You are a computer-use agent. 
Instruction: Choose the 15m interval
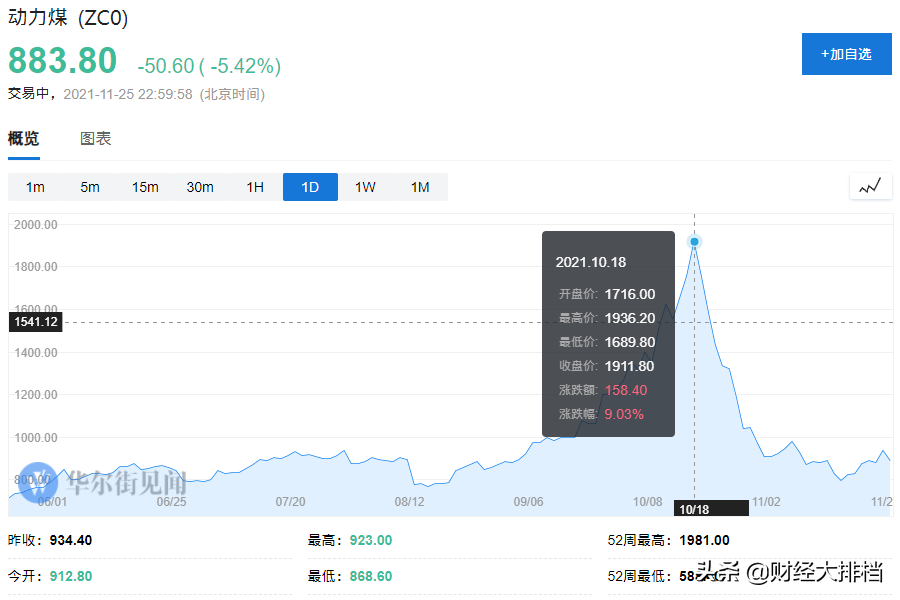[145, 187]
